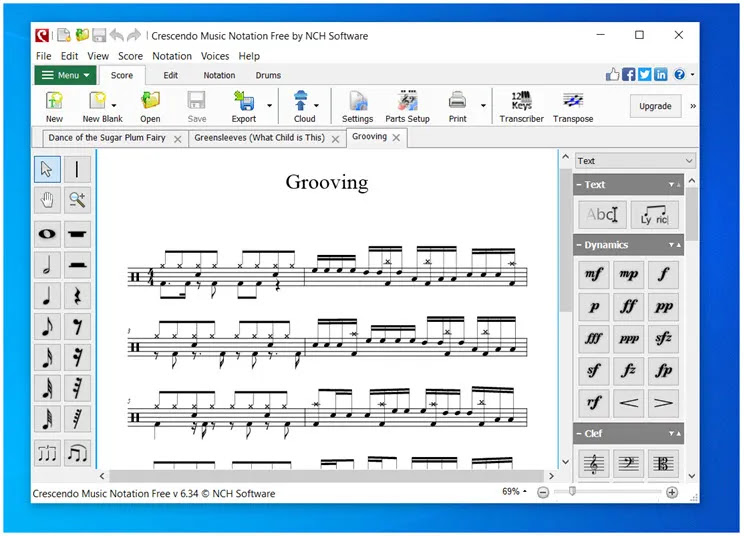Click the zoom in plus button
This screenshot has width=744, height=536.
point(672,493)
